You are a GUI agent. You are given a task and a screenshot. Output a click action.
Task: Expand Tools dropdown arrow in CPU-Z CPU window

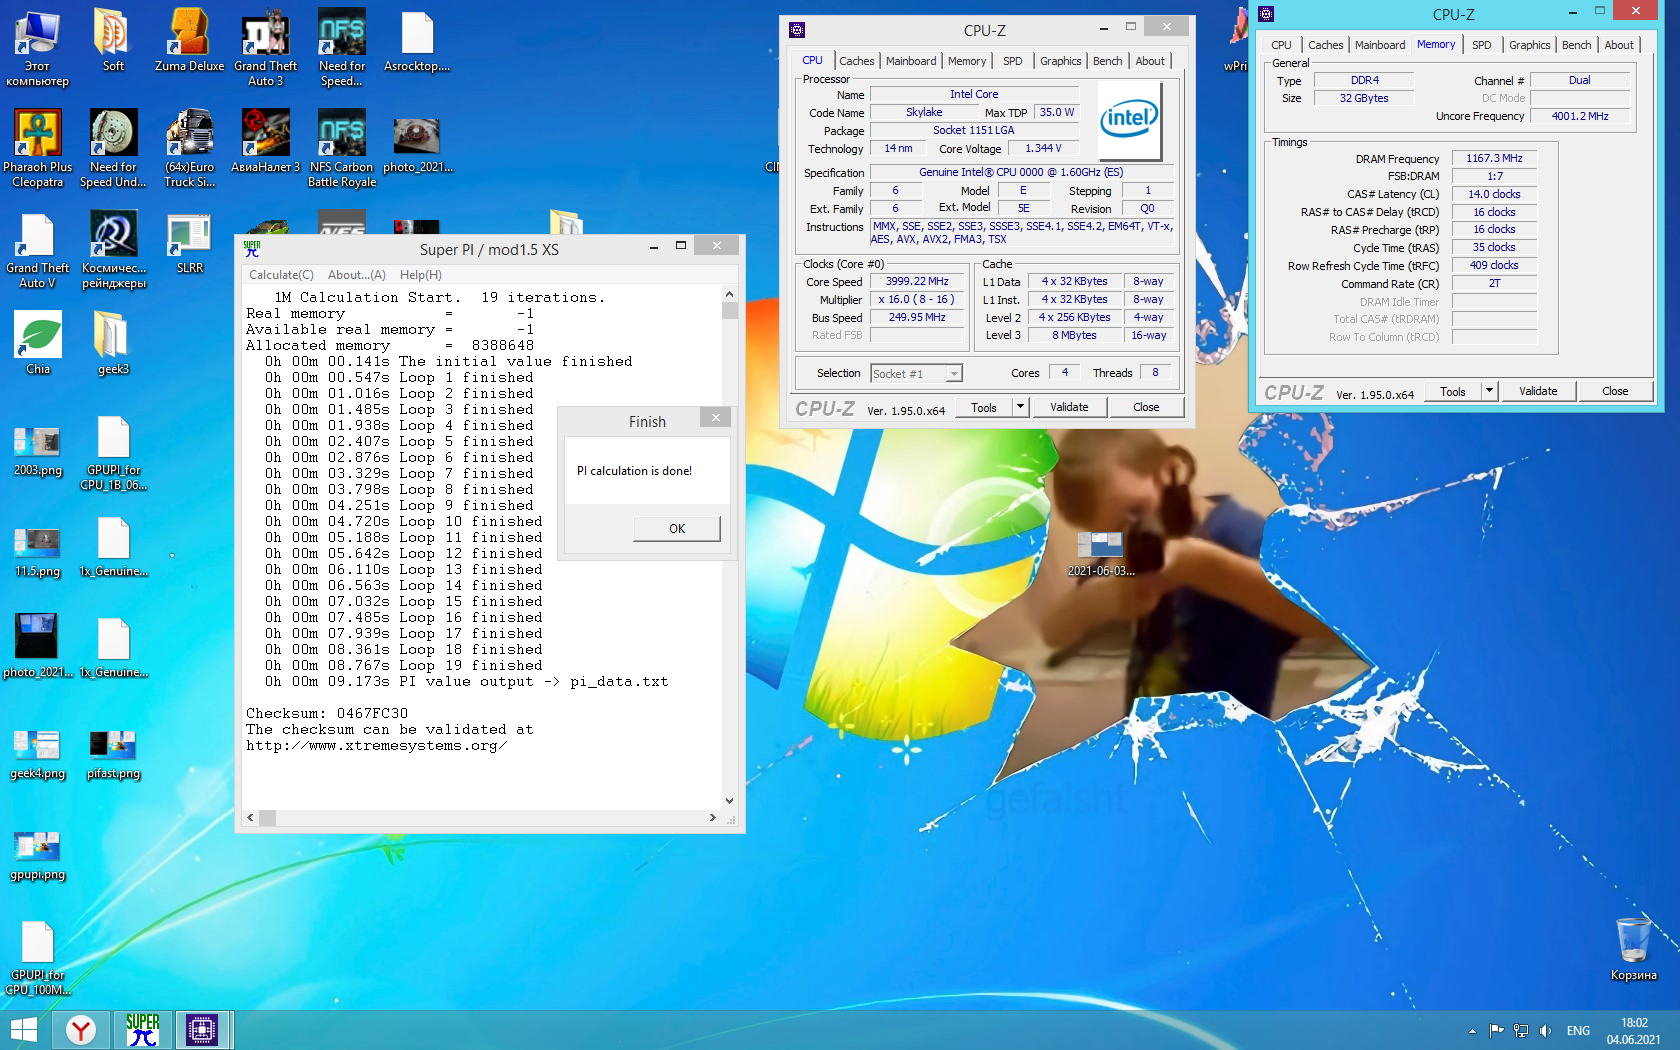coord(1020,407)
